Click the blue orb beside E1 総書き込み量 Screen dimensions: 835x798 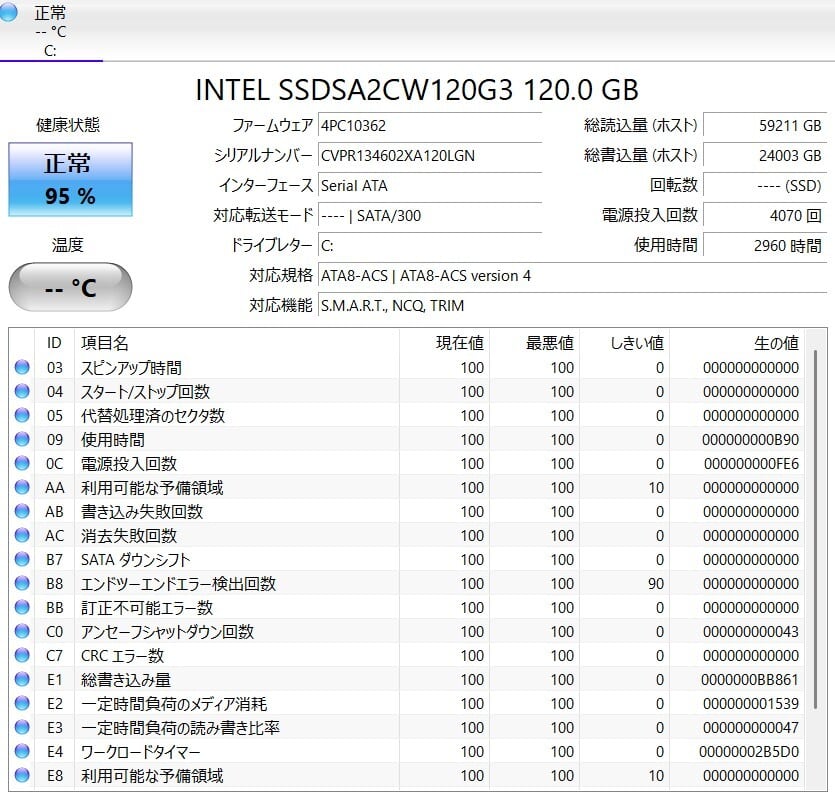22,680
